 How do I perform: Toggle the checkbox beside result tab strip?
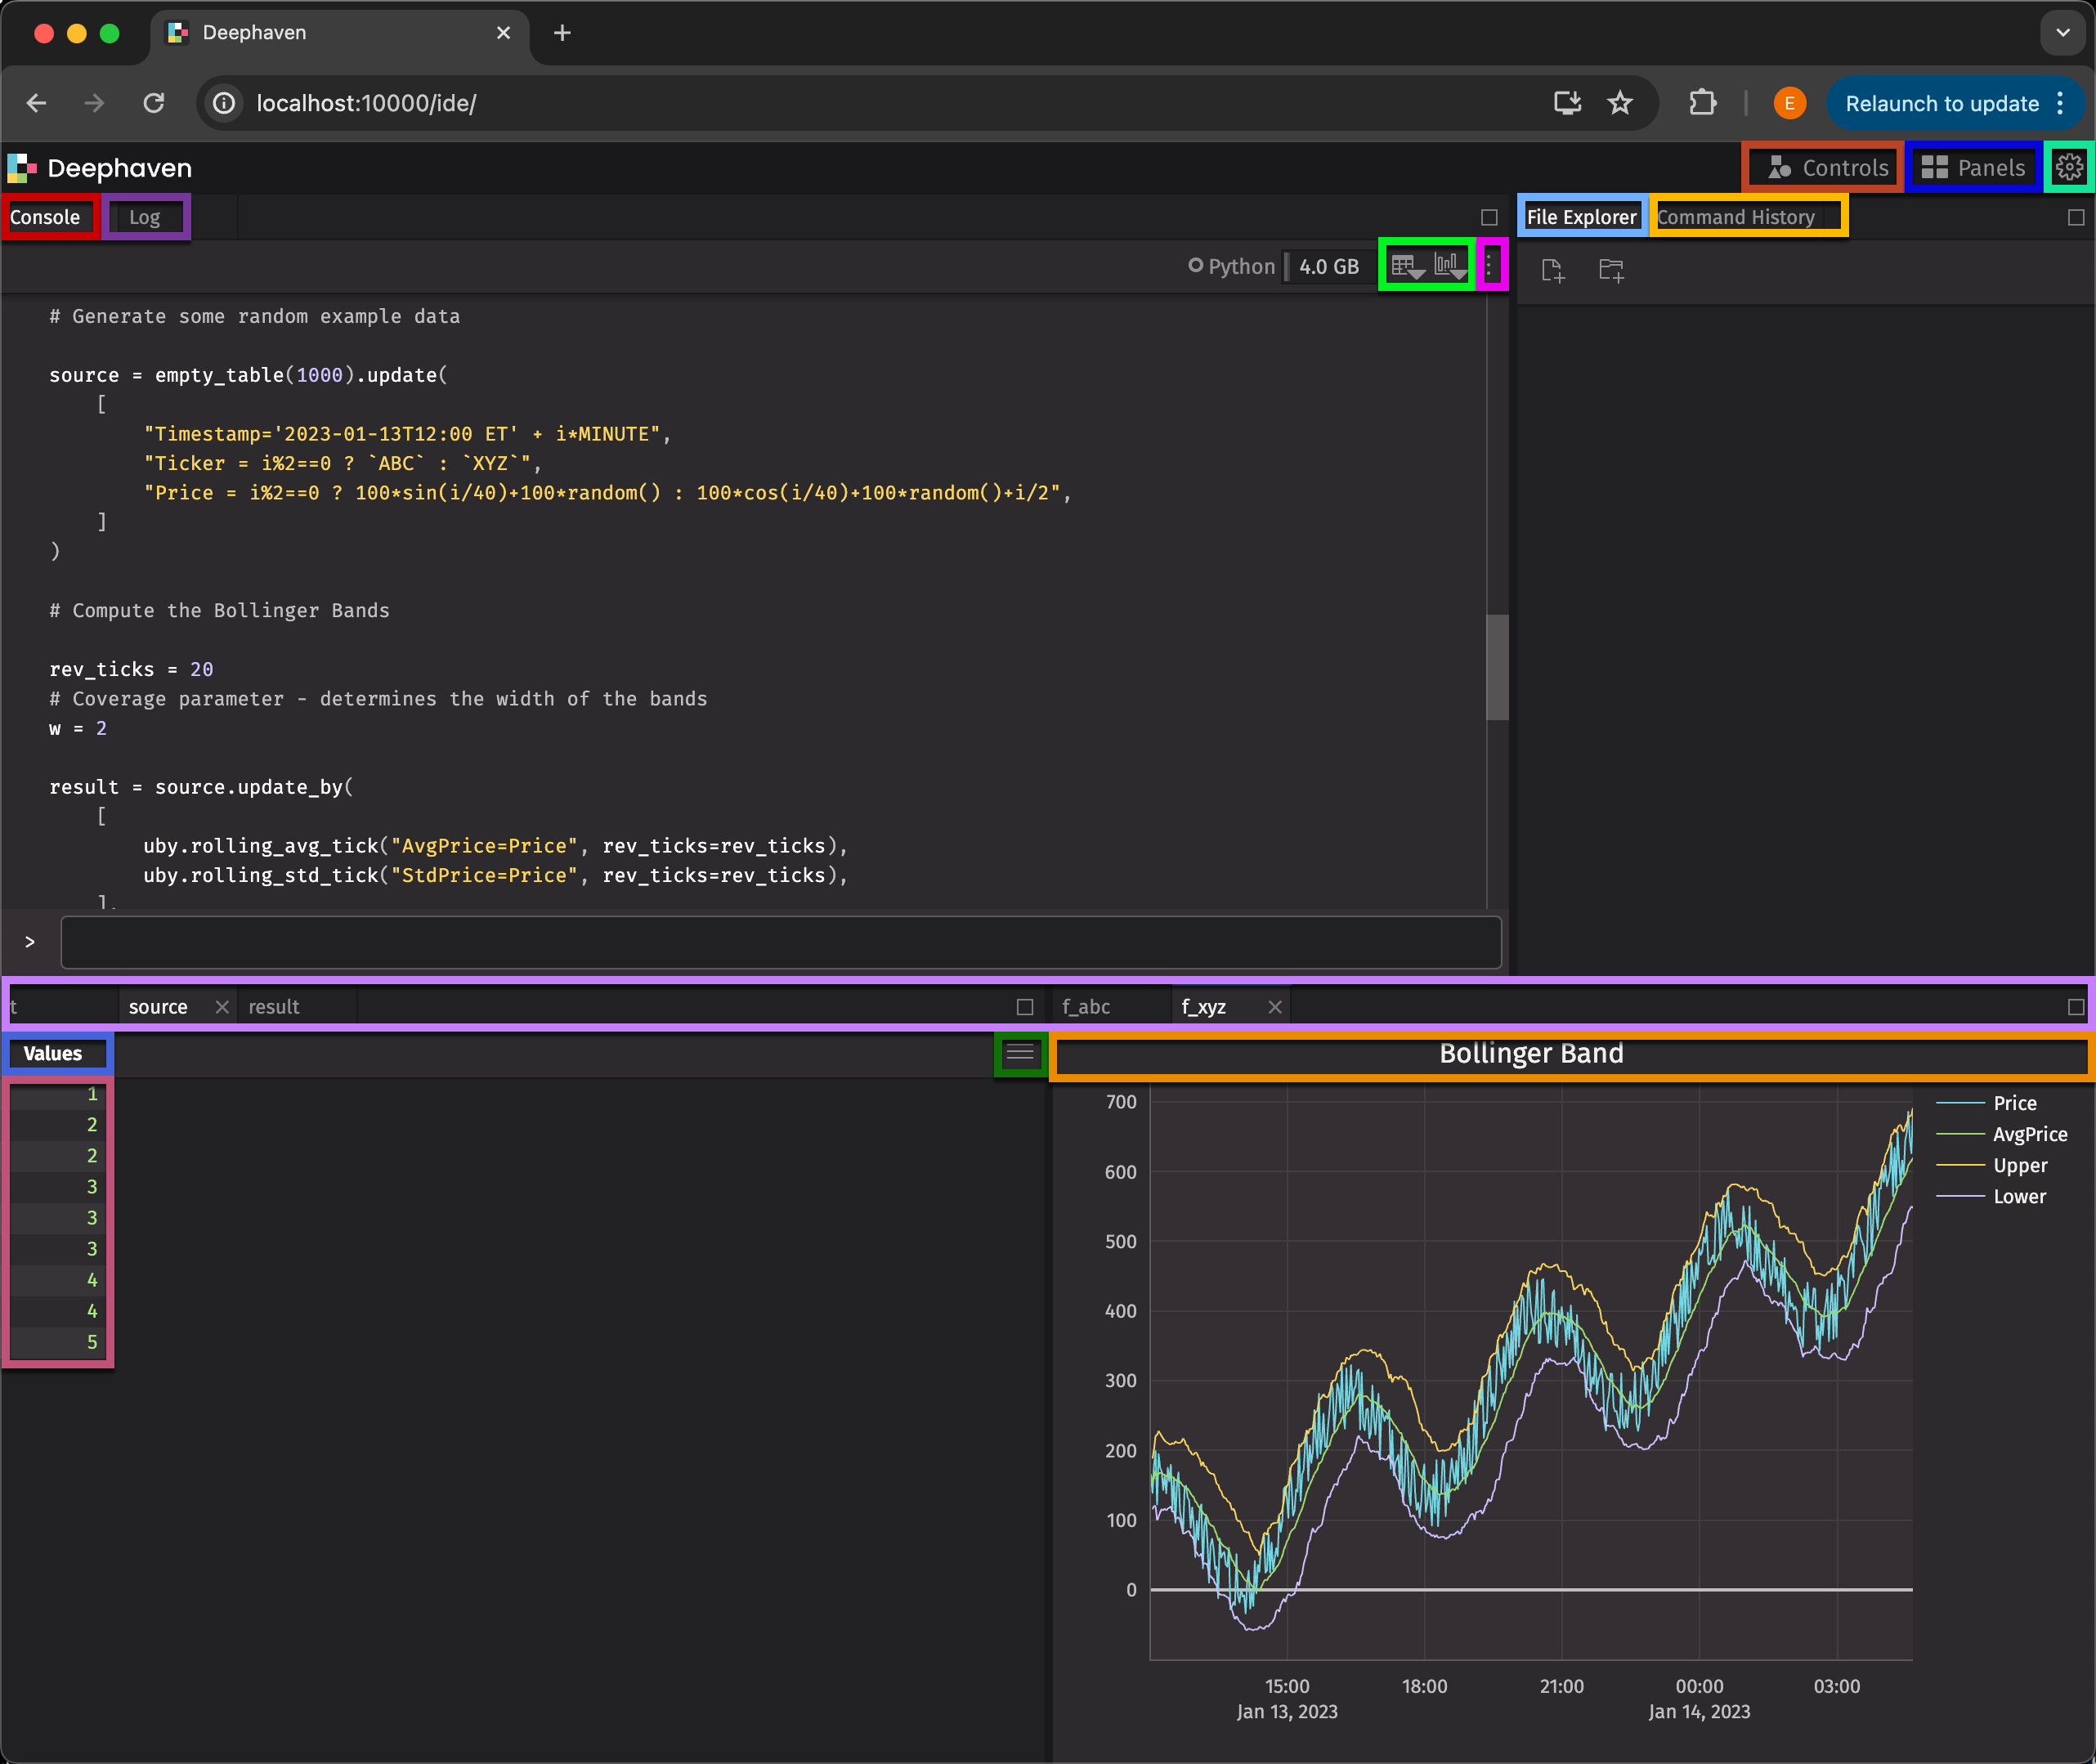[1026, 1006]
